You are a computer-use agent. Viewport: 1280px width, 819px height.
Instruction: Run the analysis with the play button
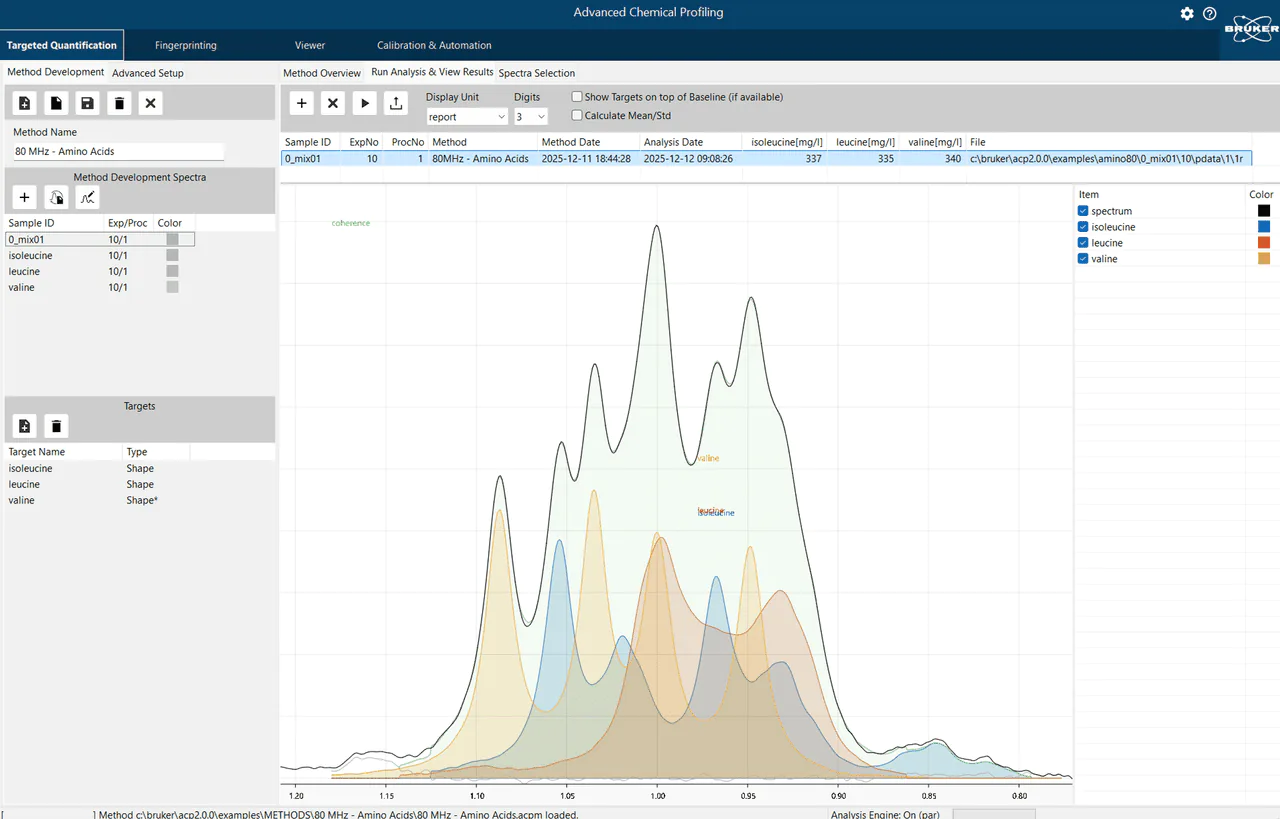pyautogui.click(x=364, y=103)
